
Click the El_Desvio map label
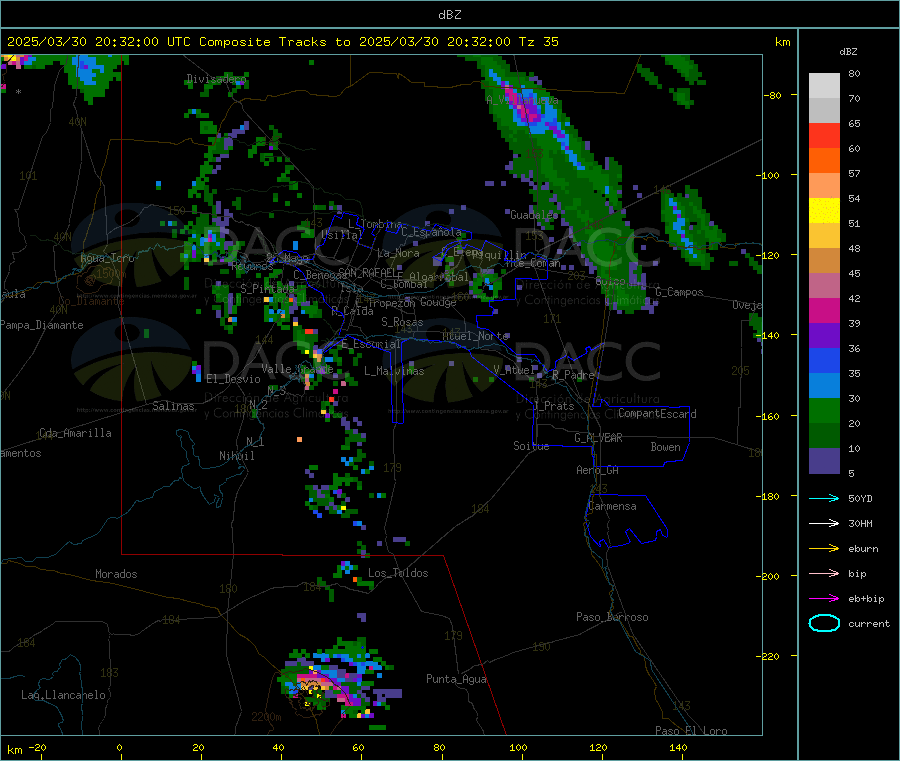click(x=233, y=379)
